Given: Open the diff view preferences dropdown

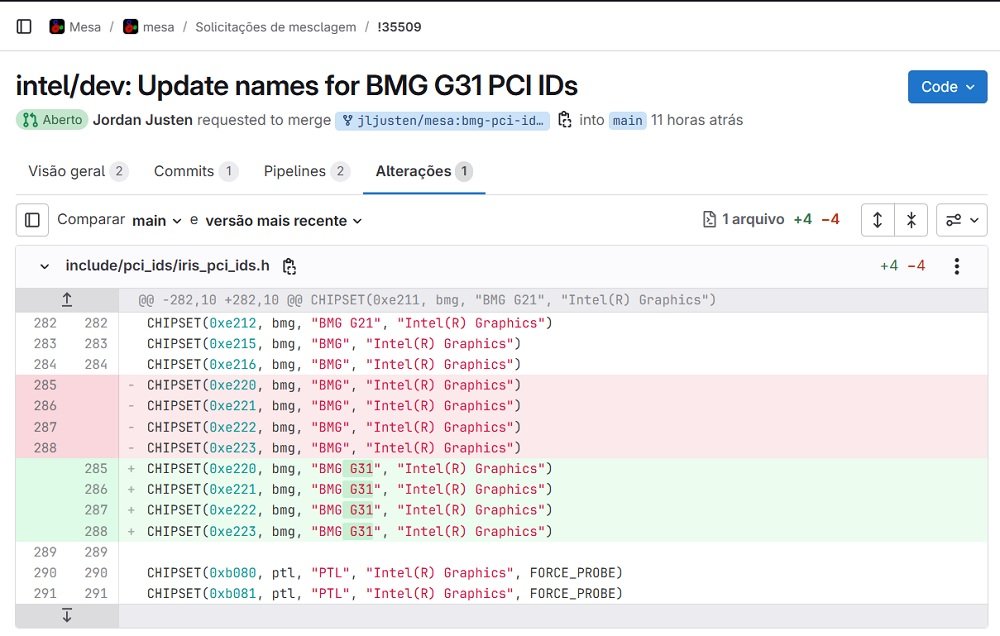Looking at the screenshot, I should click(961, 220).
